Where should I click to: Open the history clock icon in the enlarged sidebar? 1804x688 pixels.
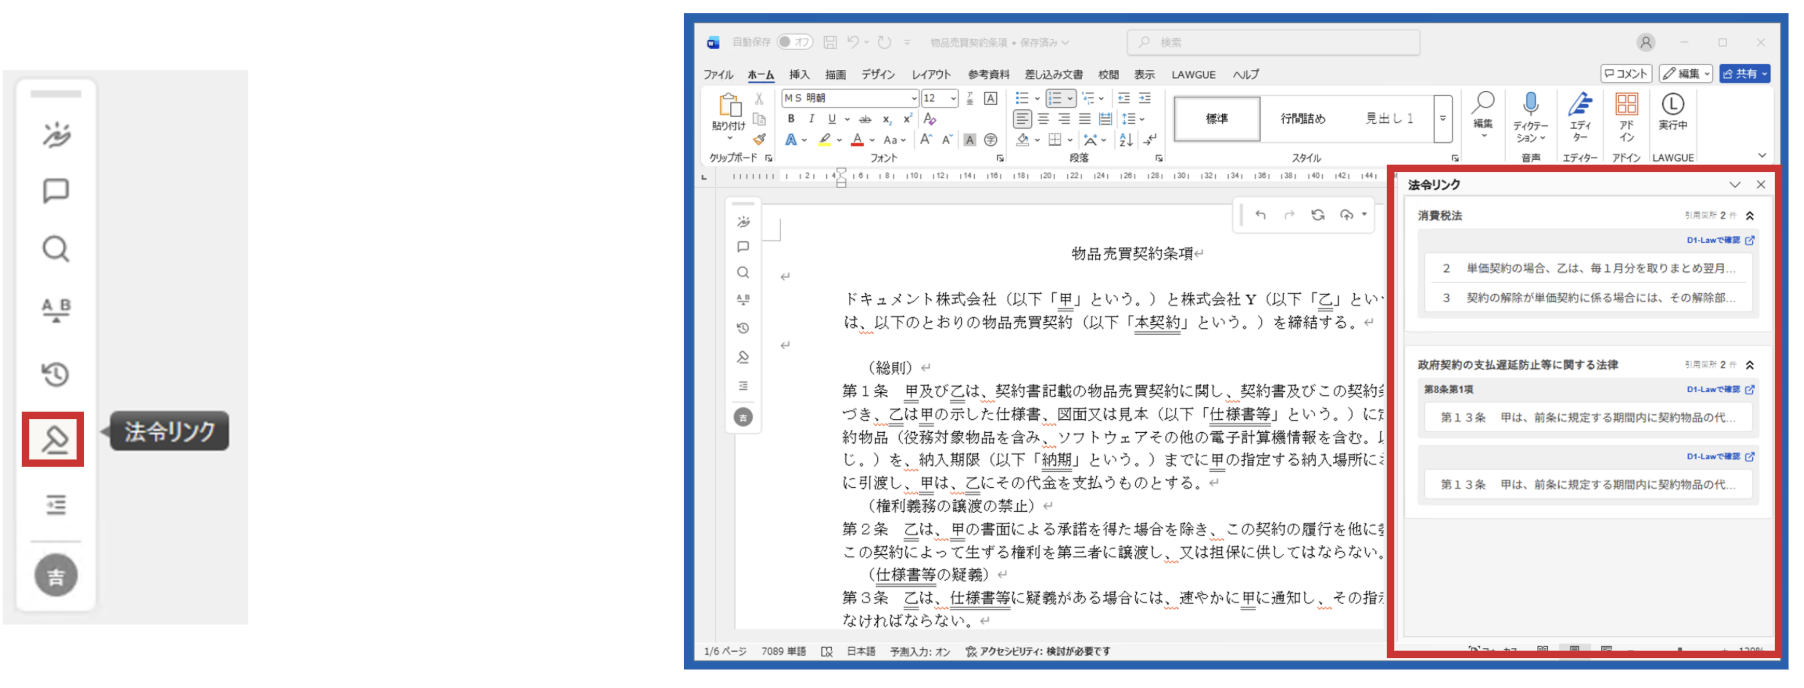click(x=56, y=374)
